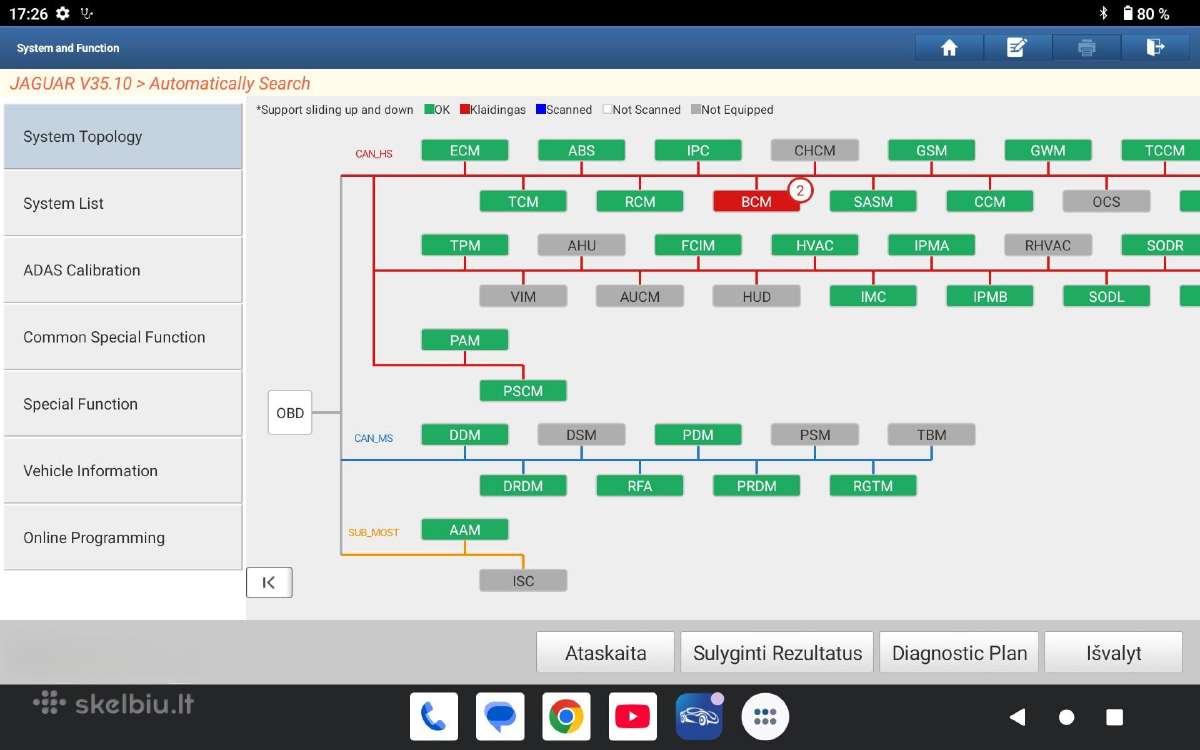
Task: Select the DDM module node
Action: [x=465, y=435]
